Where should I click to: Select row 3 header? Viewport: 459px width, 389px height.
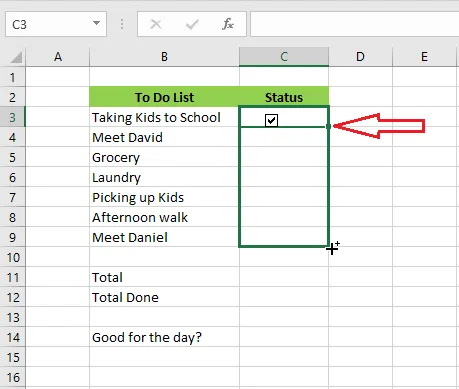point(13,117)
